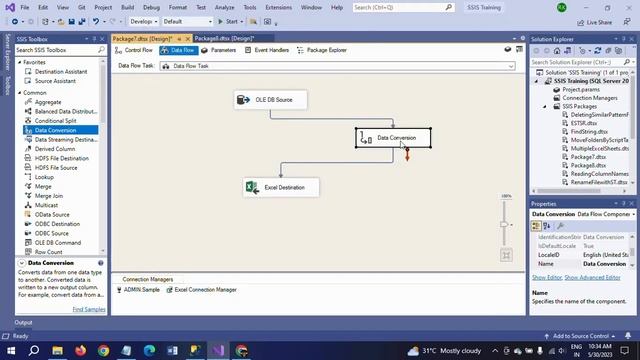
Task: Open the Windows Start menu
Action: point(11,351)
